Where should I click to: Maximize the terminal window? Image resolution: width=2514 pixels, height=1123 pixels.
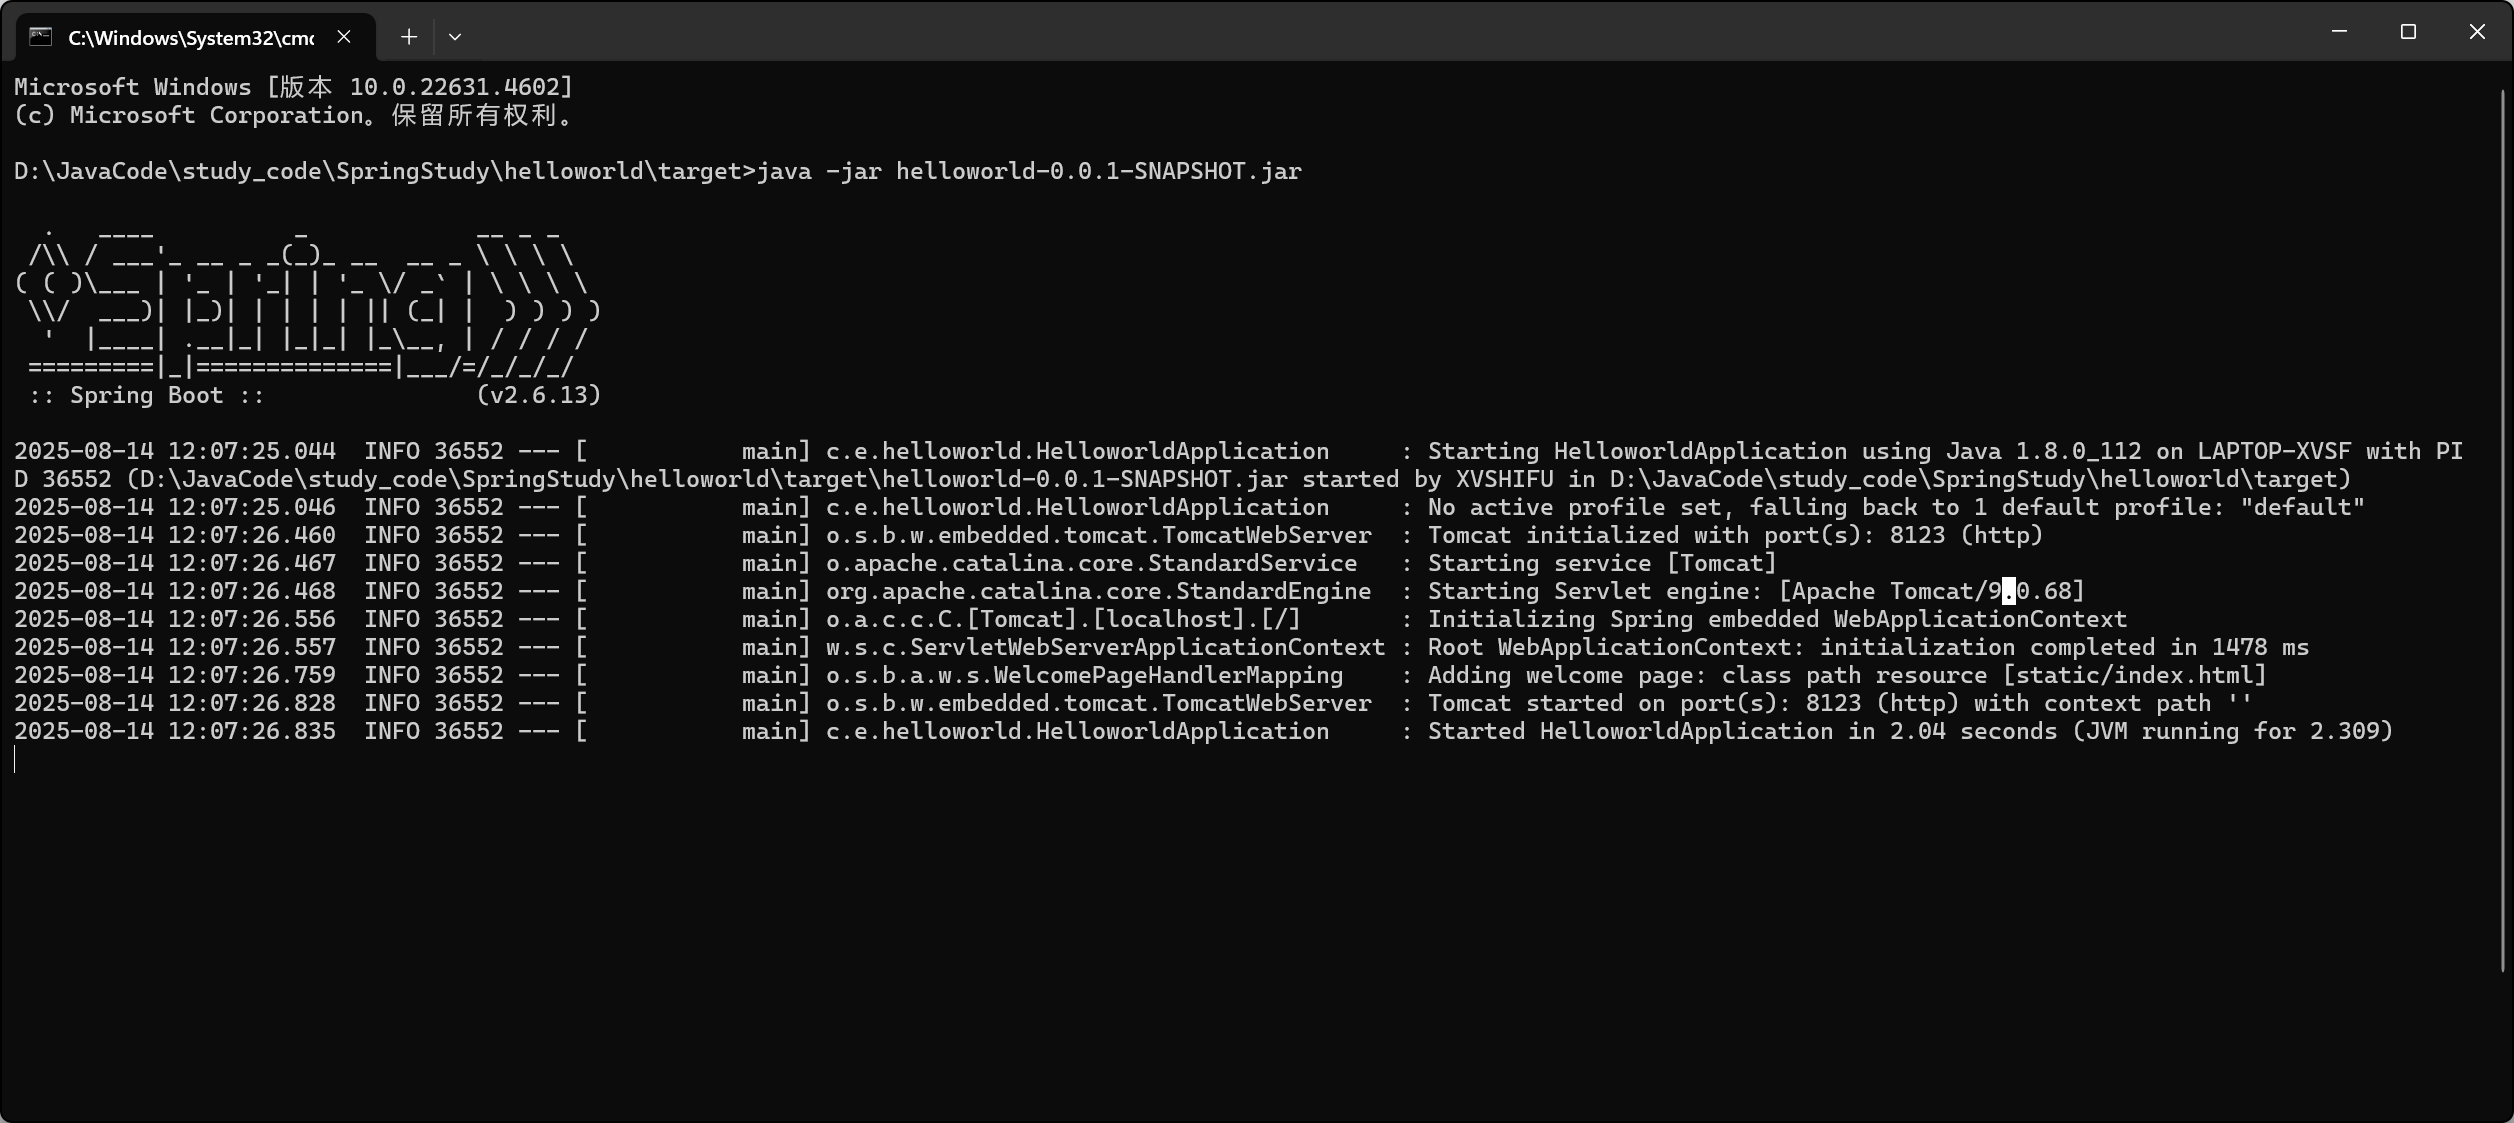[x=2408, y=32]
